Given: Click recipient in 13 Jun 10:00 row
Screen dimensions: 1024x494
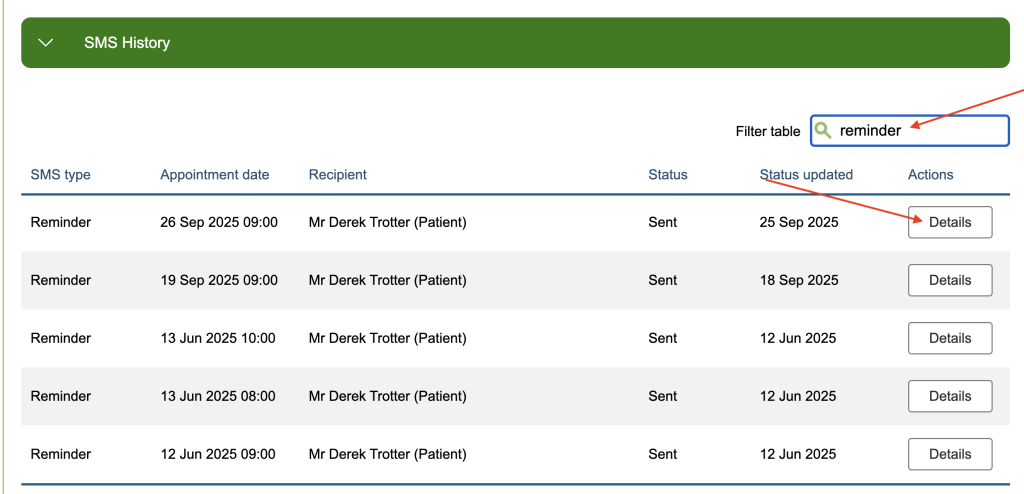Looking at the screenshot, I should [x=387, y=338].
